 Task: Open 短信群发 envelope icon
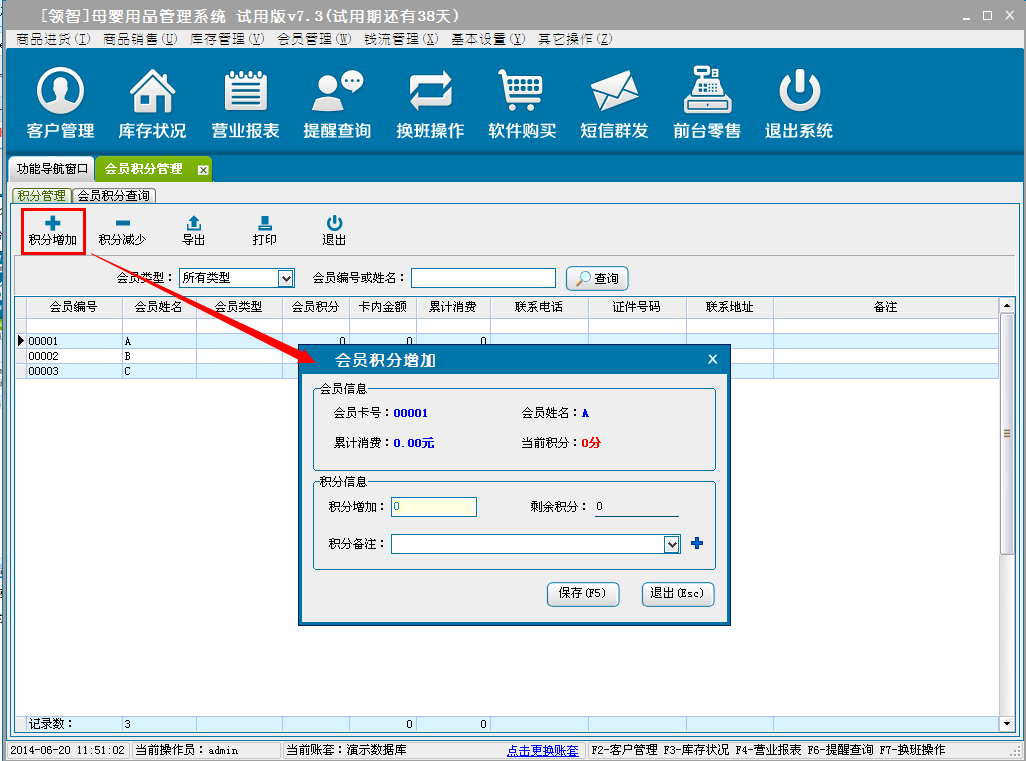(x=614, y=103)
